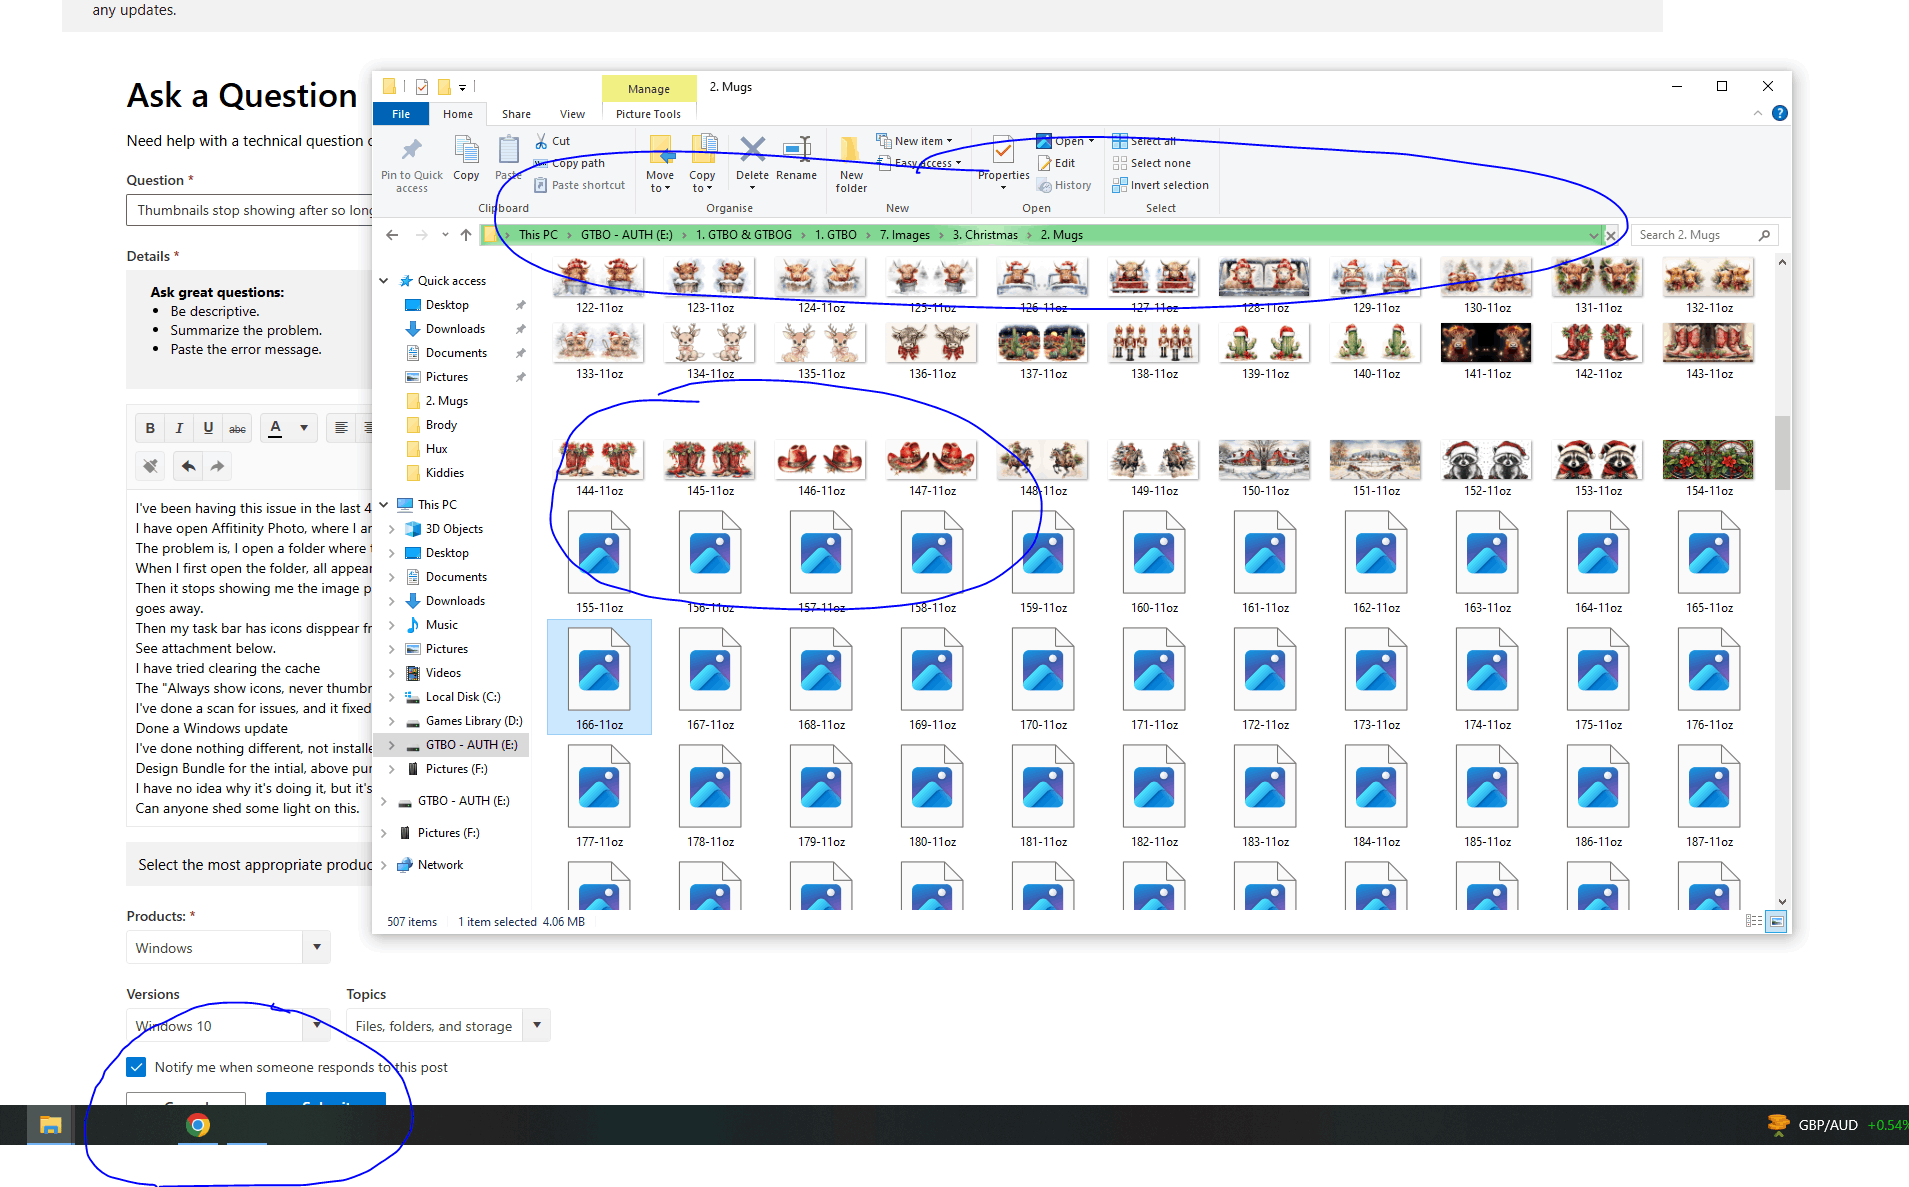
Task: Select Games Library (D:) in tree
Action: pyautogui.click(x=474, y=721)
